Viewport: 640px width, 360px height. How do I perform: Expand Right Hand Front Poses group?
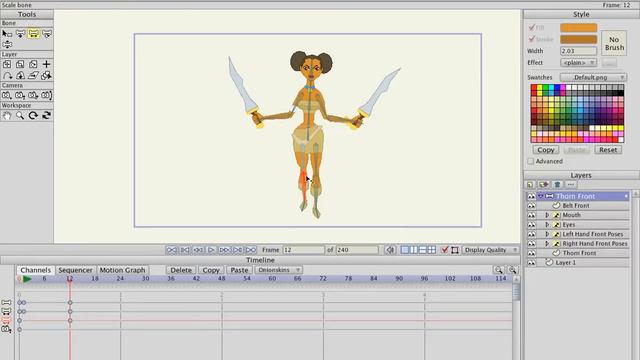547,244
